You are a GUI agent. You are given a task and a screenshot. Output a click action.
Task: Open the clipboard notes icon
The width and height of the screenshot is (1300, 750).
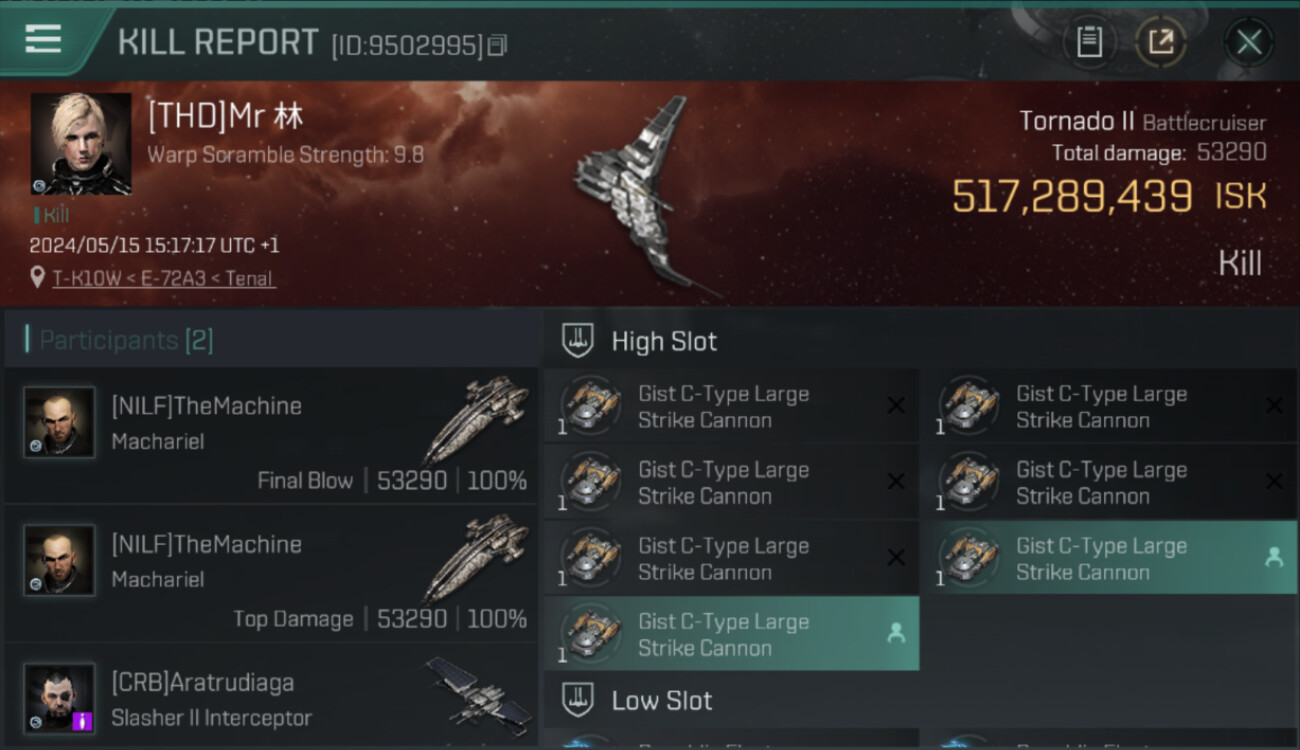pyautogui.click(x=1089, y=42)
